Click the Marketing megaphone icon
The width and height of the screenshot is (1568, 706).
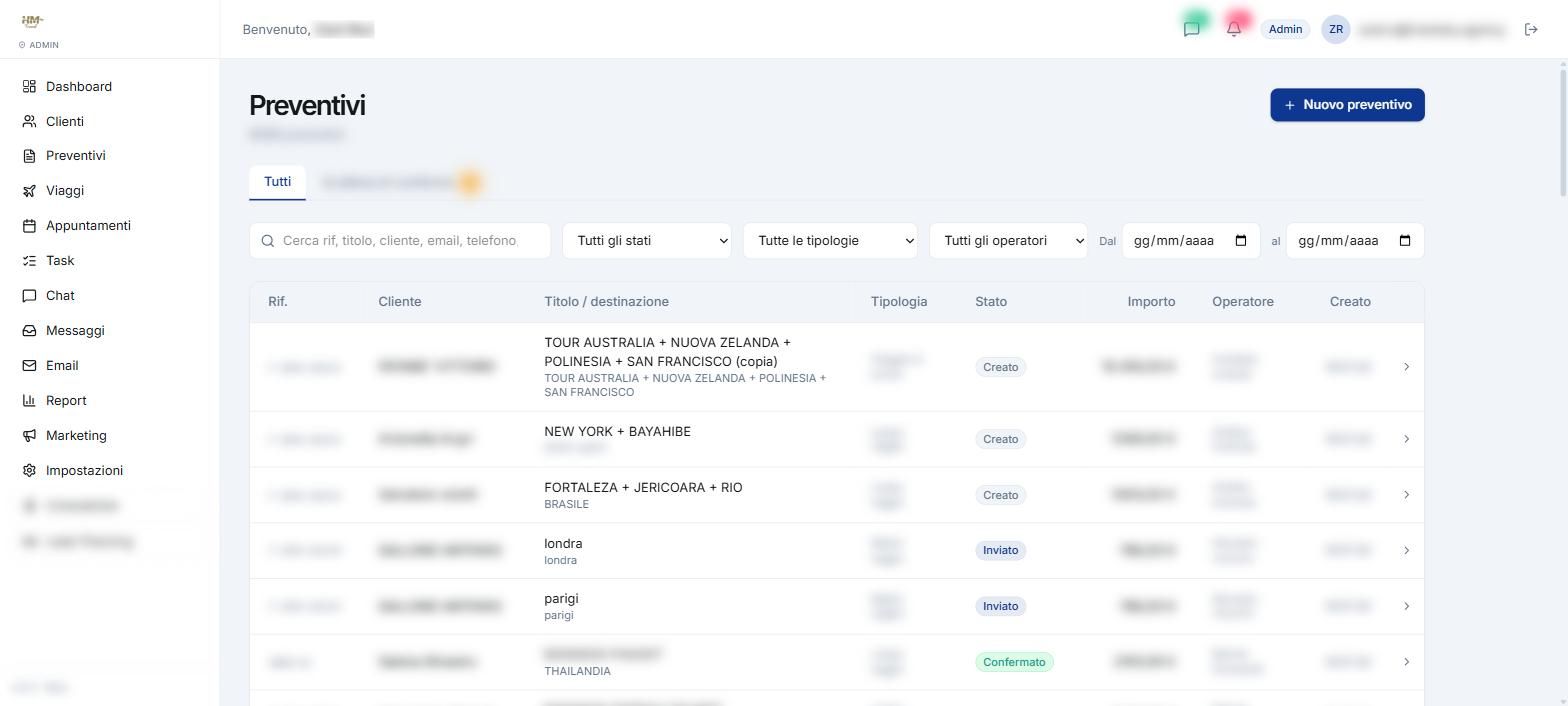pos(29,436)
